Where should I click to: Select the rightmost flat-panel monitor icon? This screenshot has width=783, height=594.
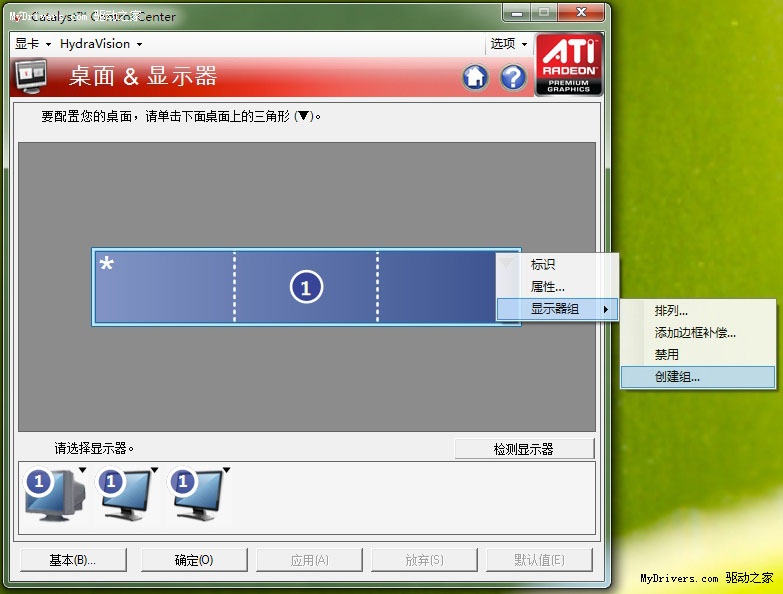click(198, 494)
